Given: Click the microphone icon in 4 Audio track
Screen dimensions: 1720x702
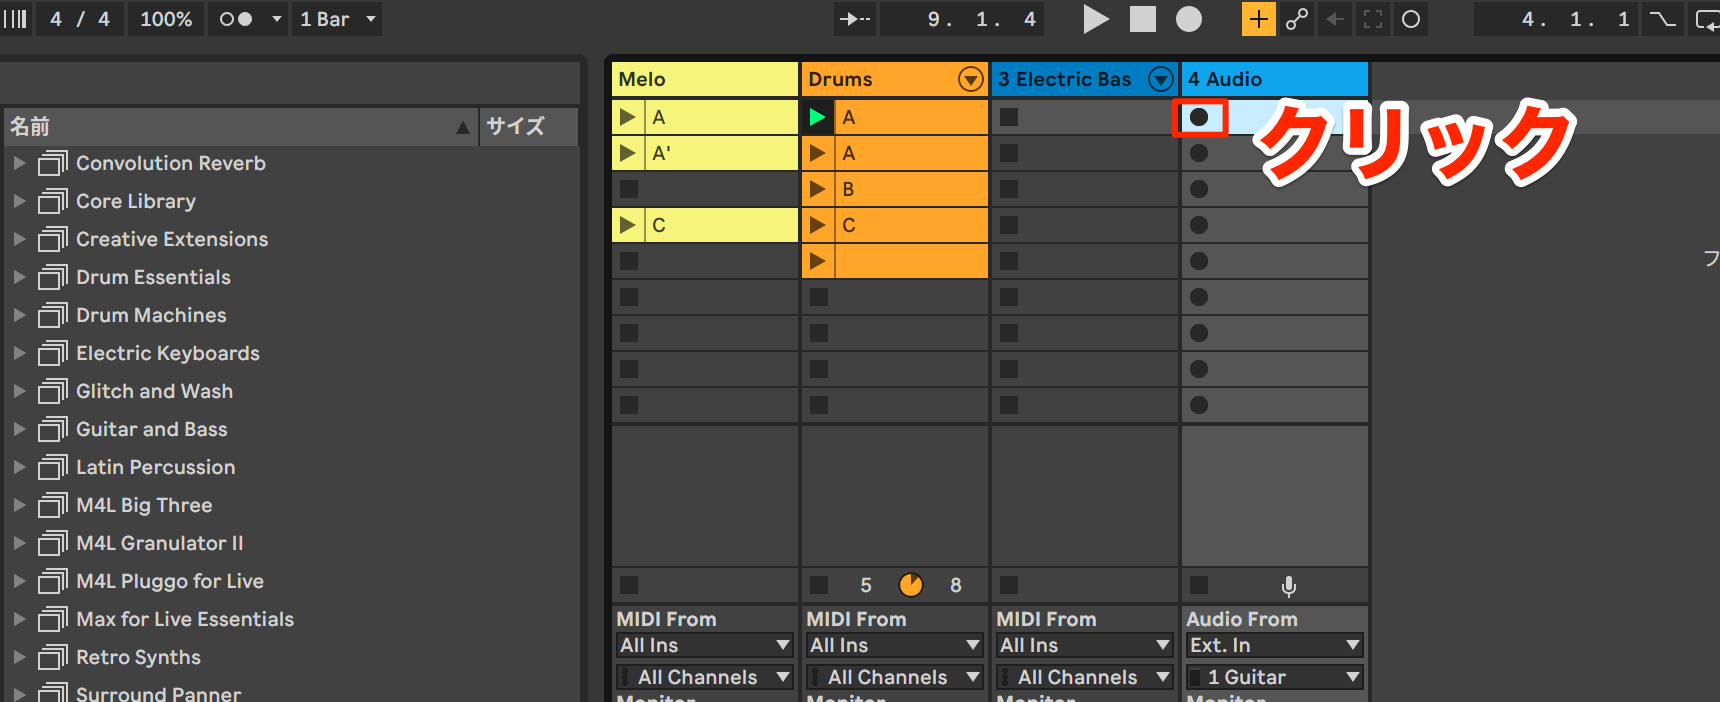Looking at the screenshot, I should pos(1289,586).
